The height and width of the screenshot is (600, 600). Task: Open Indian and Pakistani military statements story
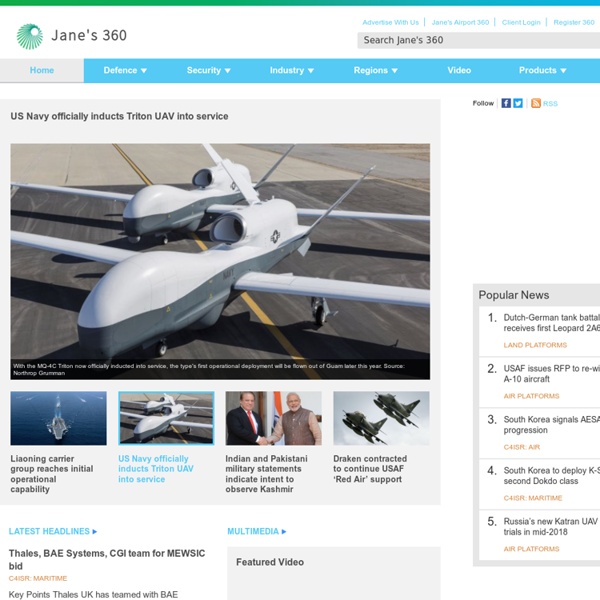tap(266, 474)
